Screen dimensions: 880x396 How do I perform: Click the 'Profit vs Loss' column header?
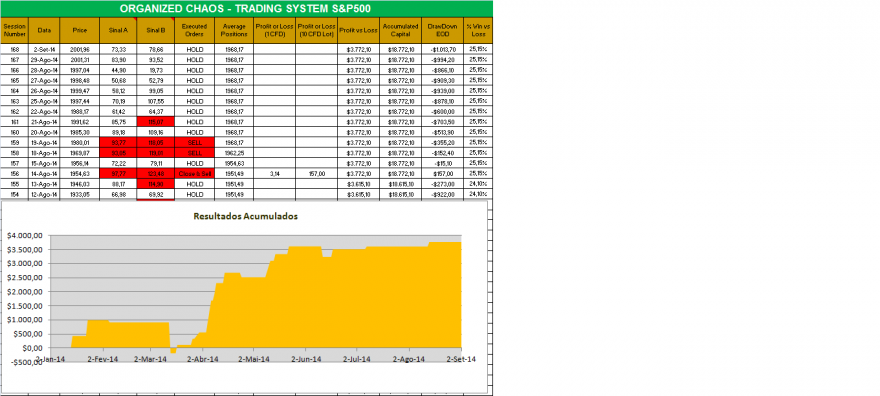[358, 30]
